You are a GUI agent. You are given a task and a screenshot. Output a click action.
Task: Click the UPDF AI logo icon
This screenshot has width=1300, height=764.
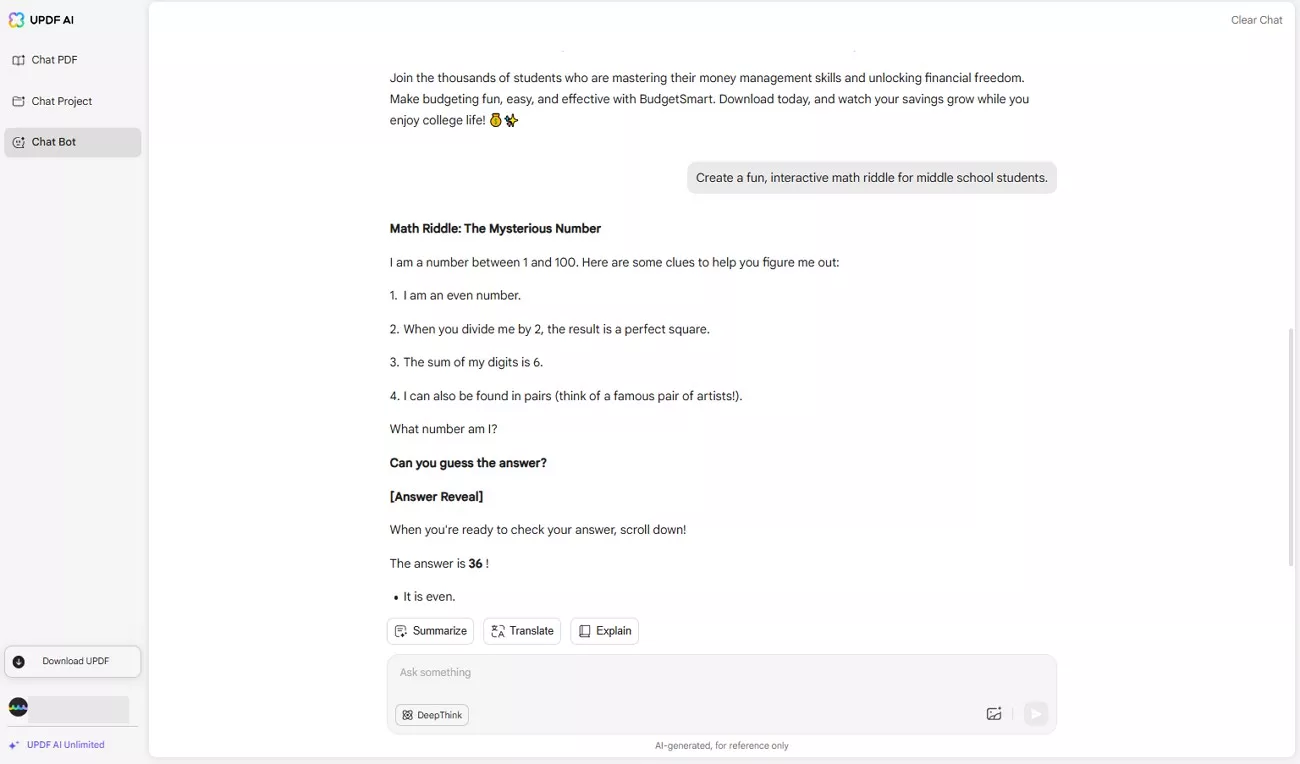16,20
